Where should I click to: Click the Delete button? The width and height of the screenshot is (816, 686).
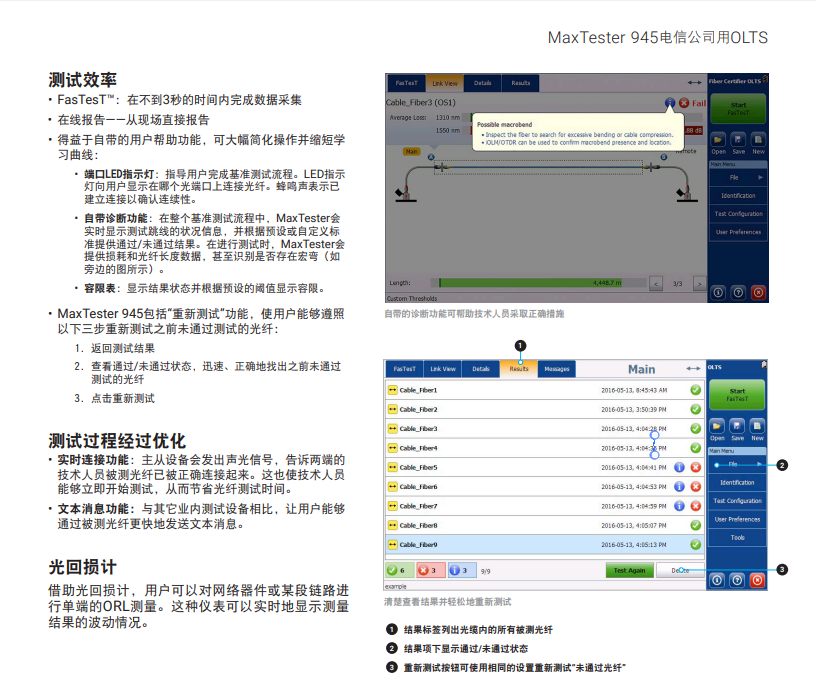point(680,570)
